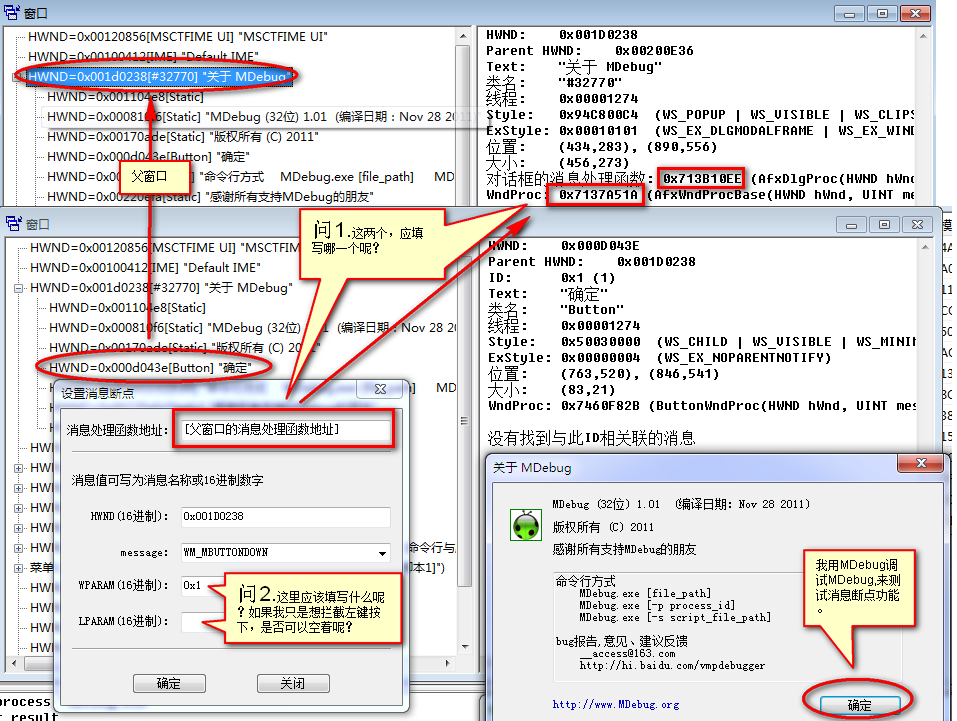Close the 设置消息断点 dialog with its X
The height and width of the screenshot is (721, 957).
coord(381,389)
